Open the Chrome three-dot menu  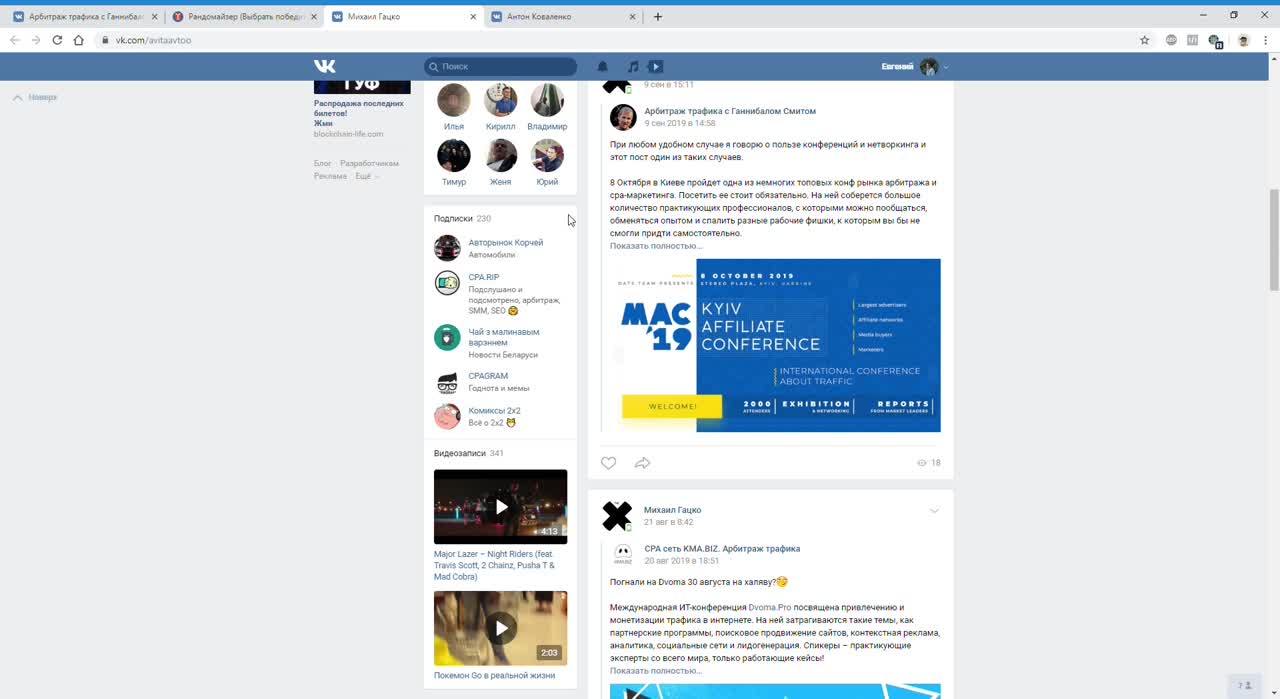tap(1266, 40)
